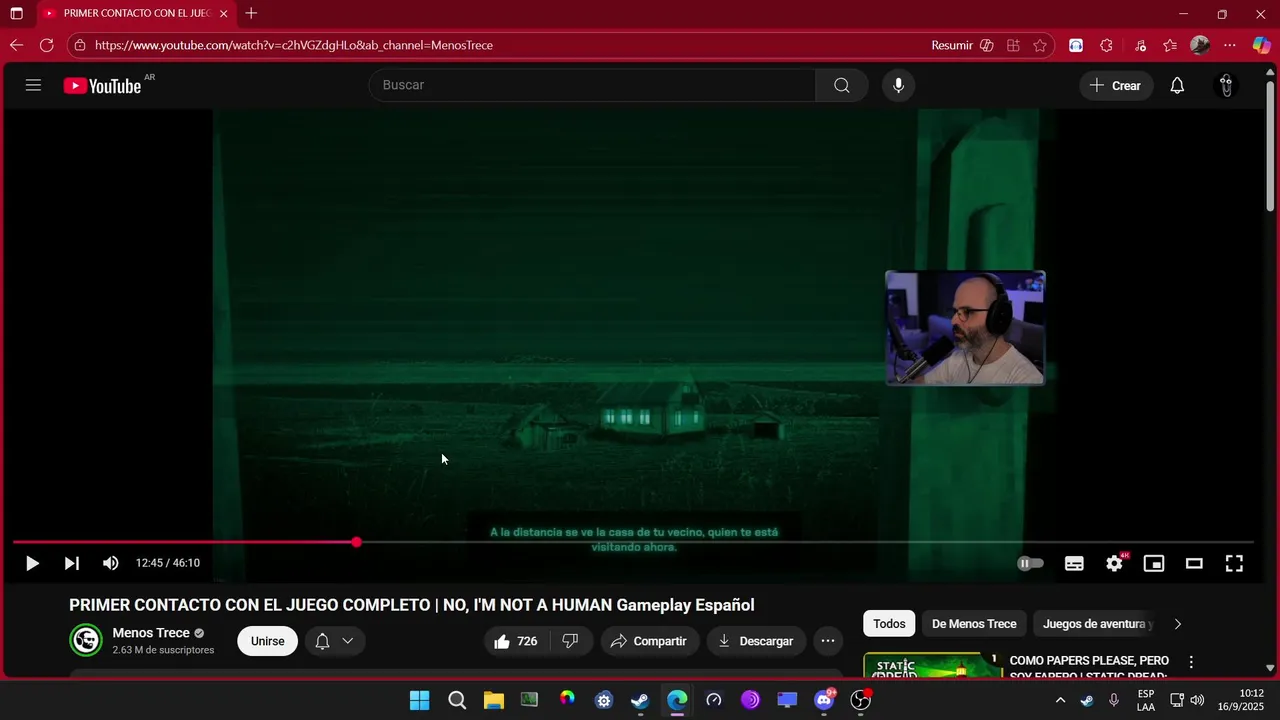Viewport: 1280px width, 720px height.
Task: Click the address bar URL
Action: coord(294,45)
